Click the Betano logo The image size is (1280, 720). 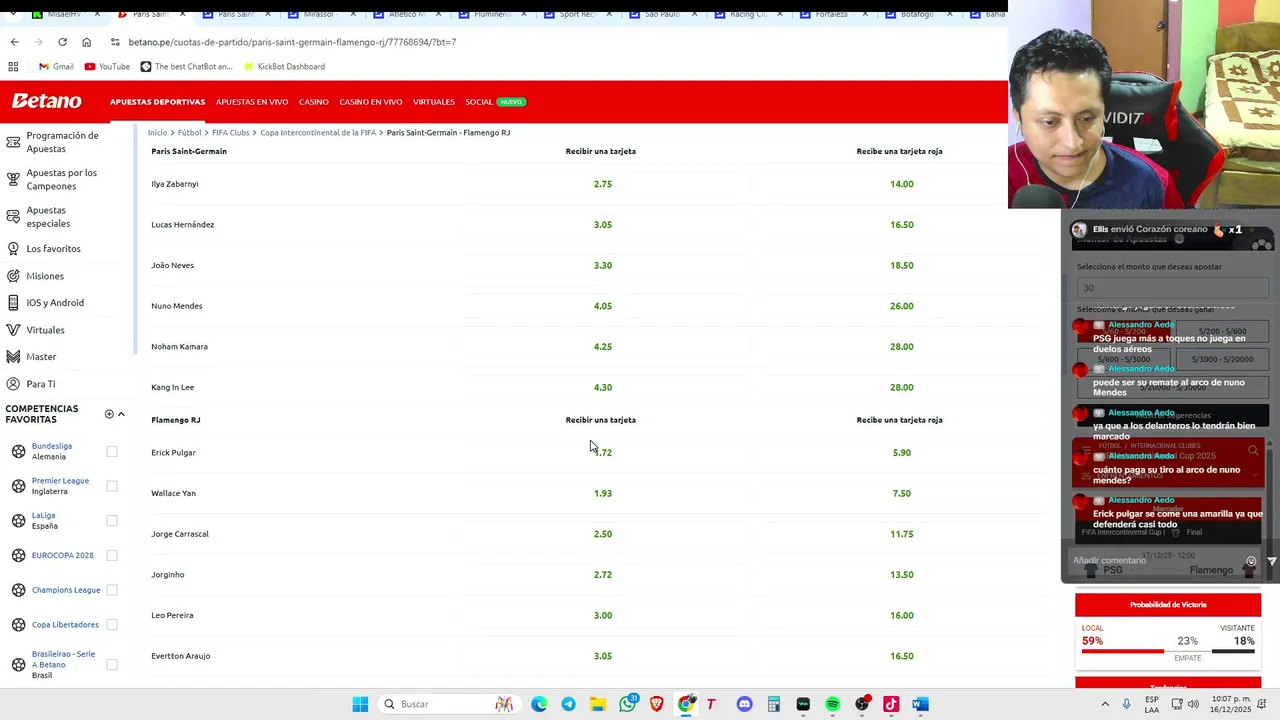point(46,101)
